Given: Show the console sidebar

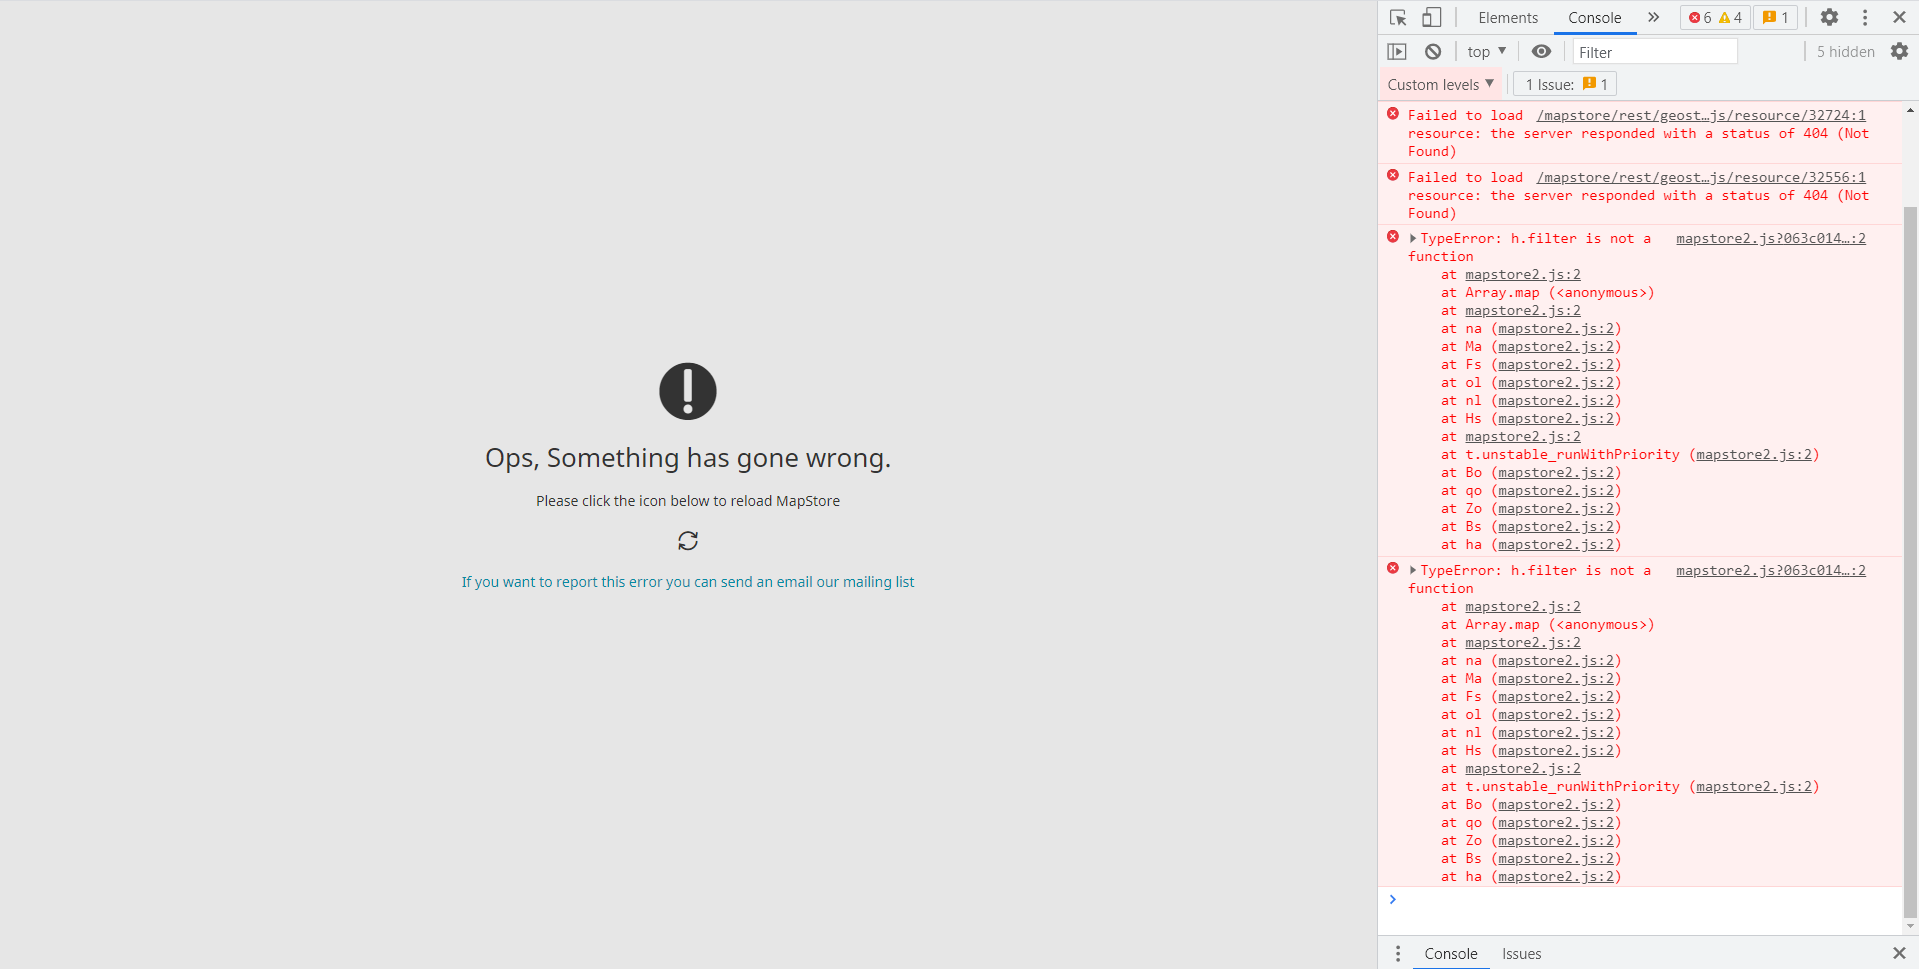Looking at the screenshot, I should coord(1397,52).
